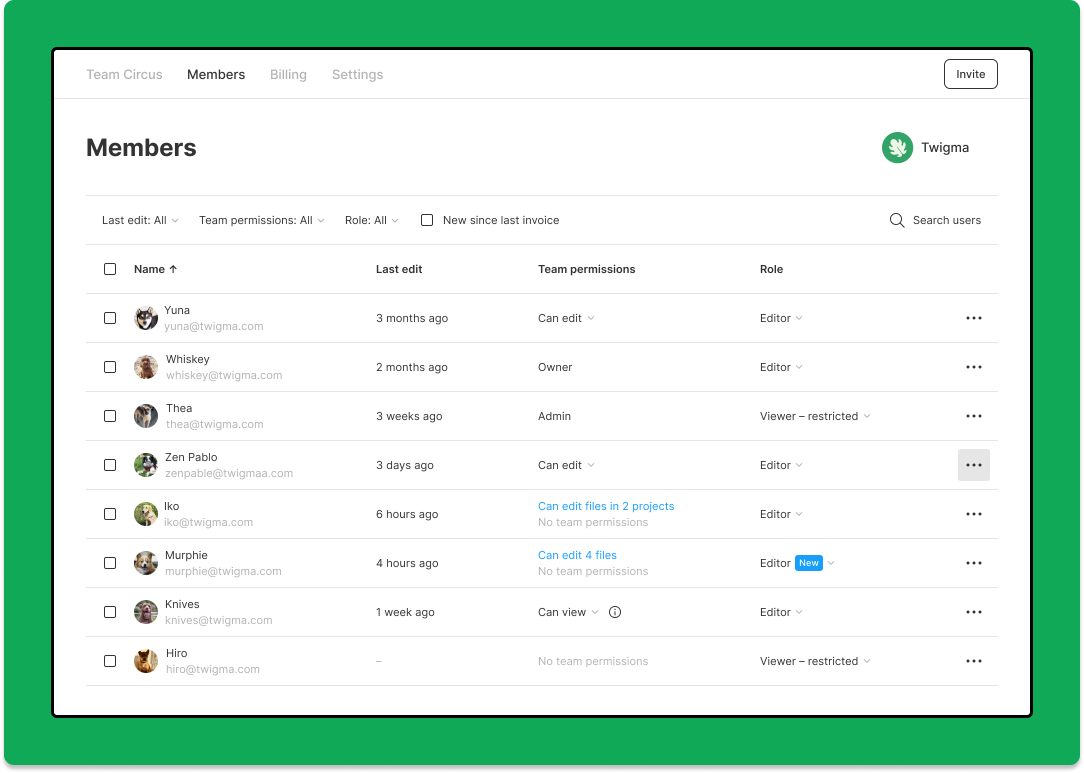
Task: Enable the New since last invoice checkbox
Action: pos(427,220)
